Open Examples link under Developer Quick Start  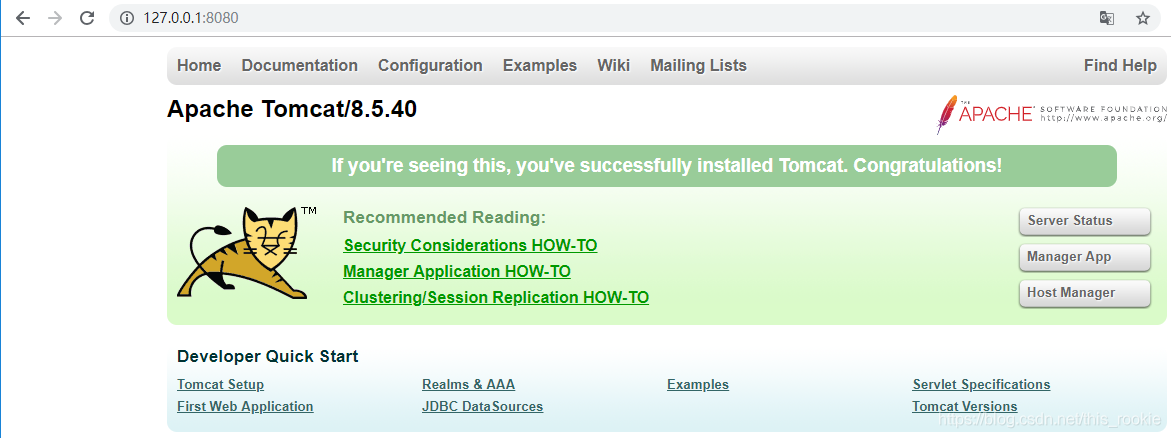pos(698,385)
